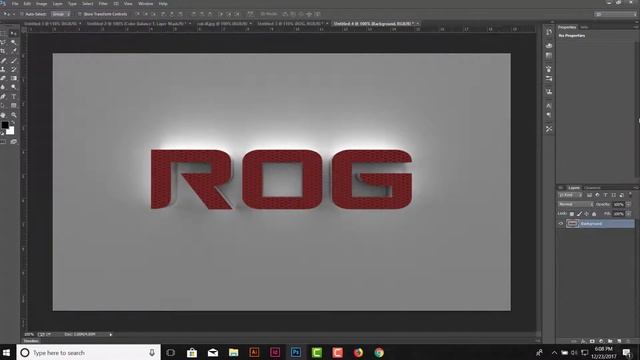Select the Brush tool
Image resolution: width=640 pixels, height=360 pixels.
click(x=13, y=60)
